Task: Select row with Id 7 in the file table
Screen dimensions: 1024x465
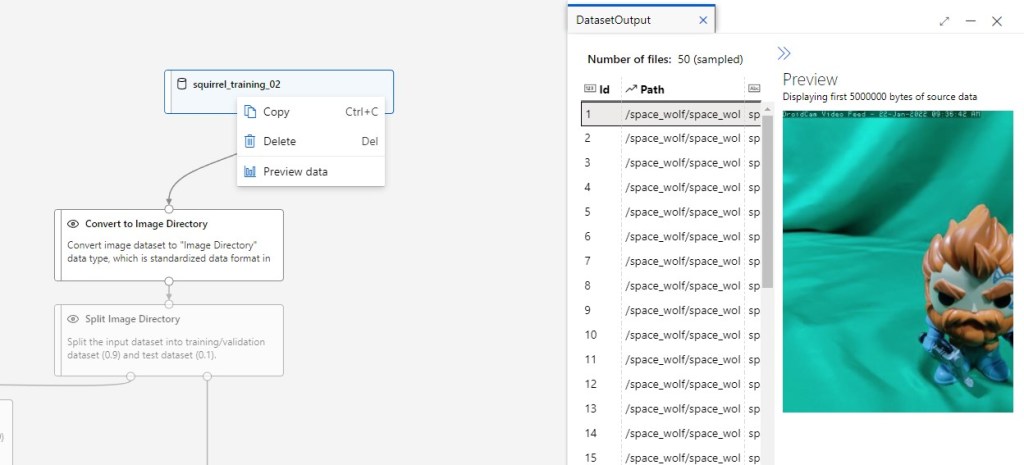Action: [671, 261]
